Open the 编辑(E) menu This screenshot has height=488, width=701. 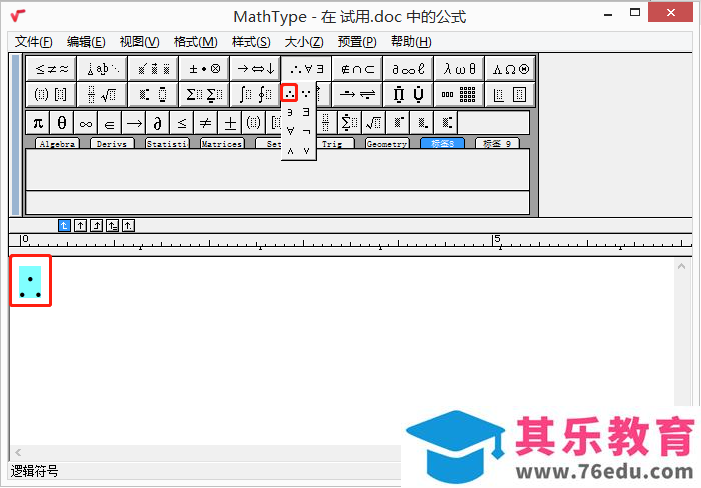[86, 42]
